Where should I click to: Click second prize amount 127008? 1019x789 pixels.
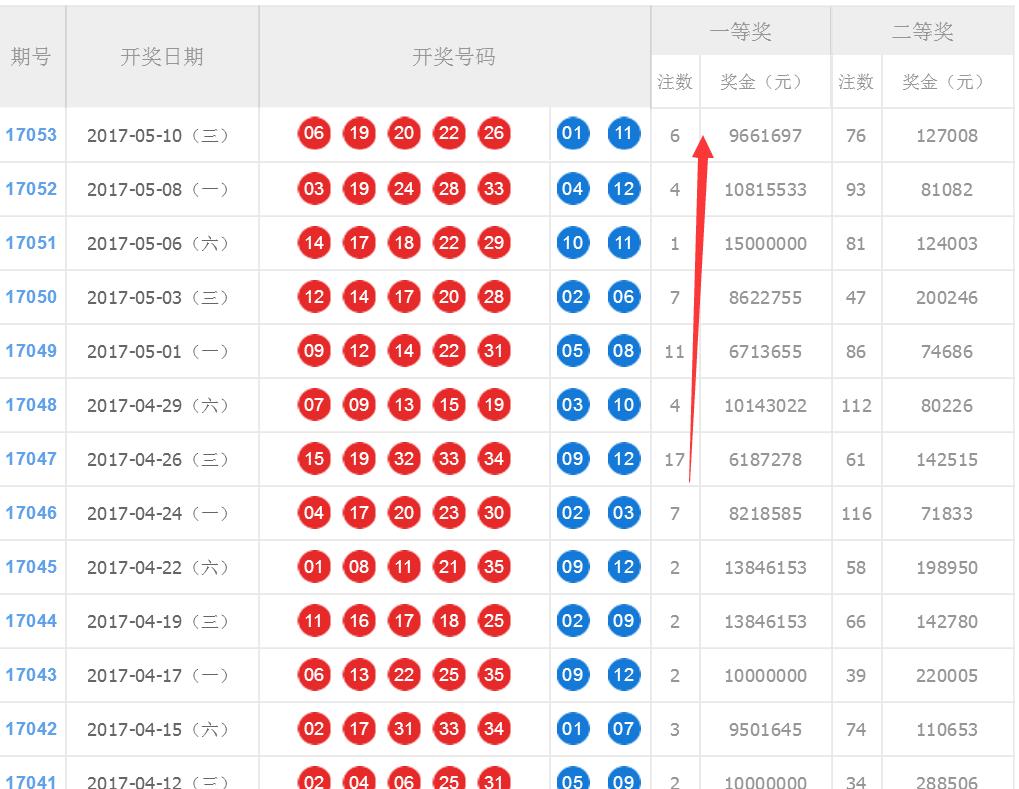click(x=947, y=135)
